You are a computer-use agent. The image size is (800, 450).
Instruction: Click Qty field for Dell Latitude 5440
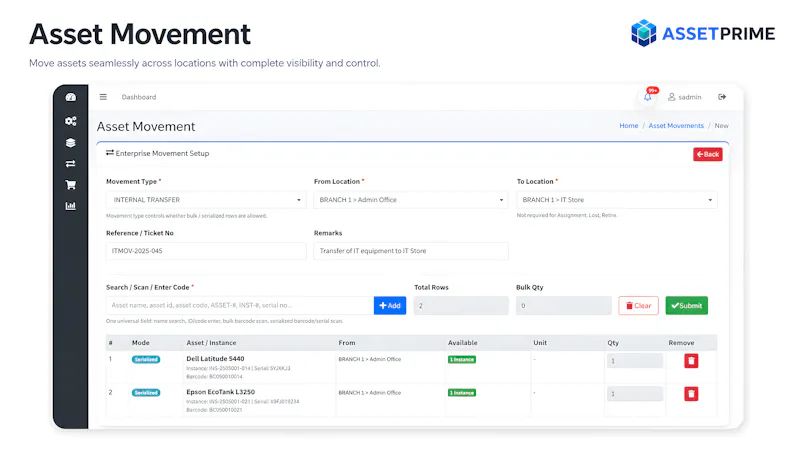[x=635, y=361]
